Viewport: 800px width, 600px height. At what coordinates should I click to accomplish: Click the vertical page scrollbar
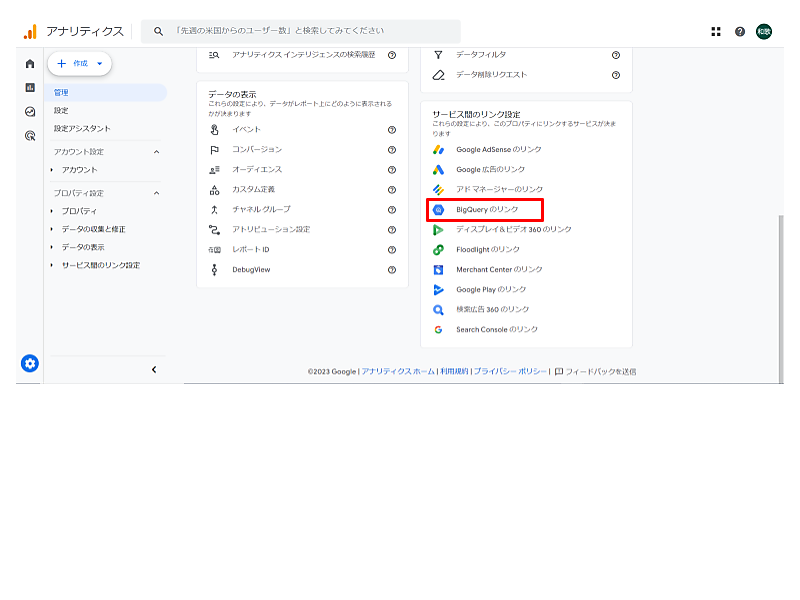pos(781,298)
